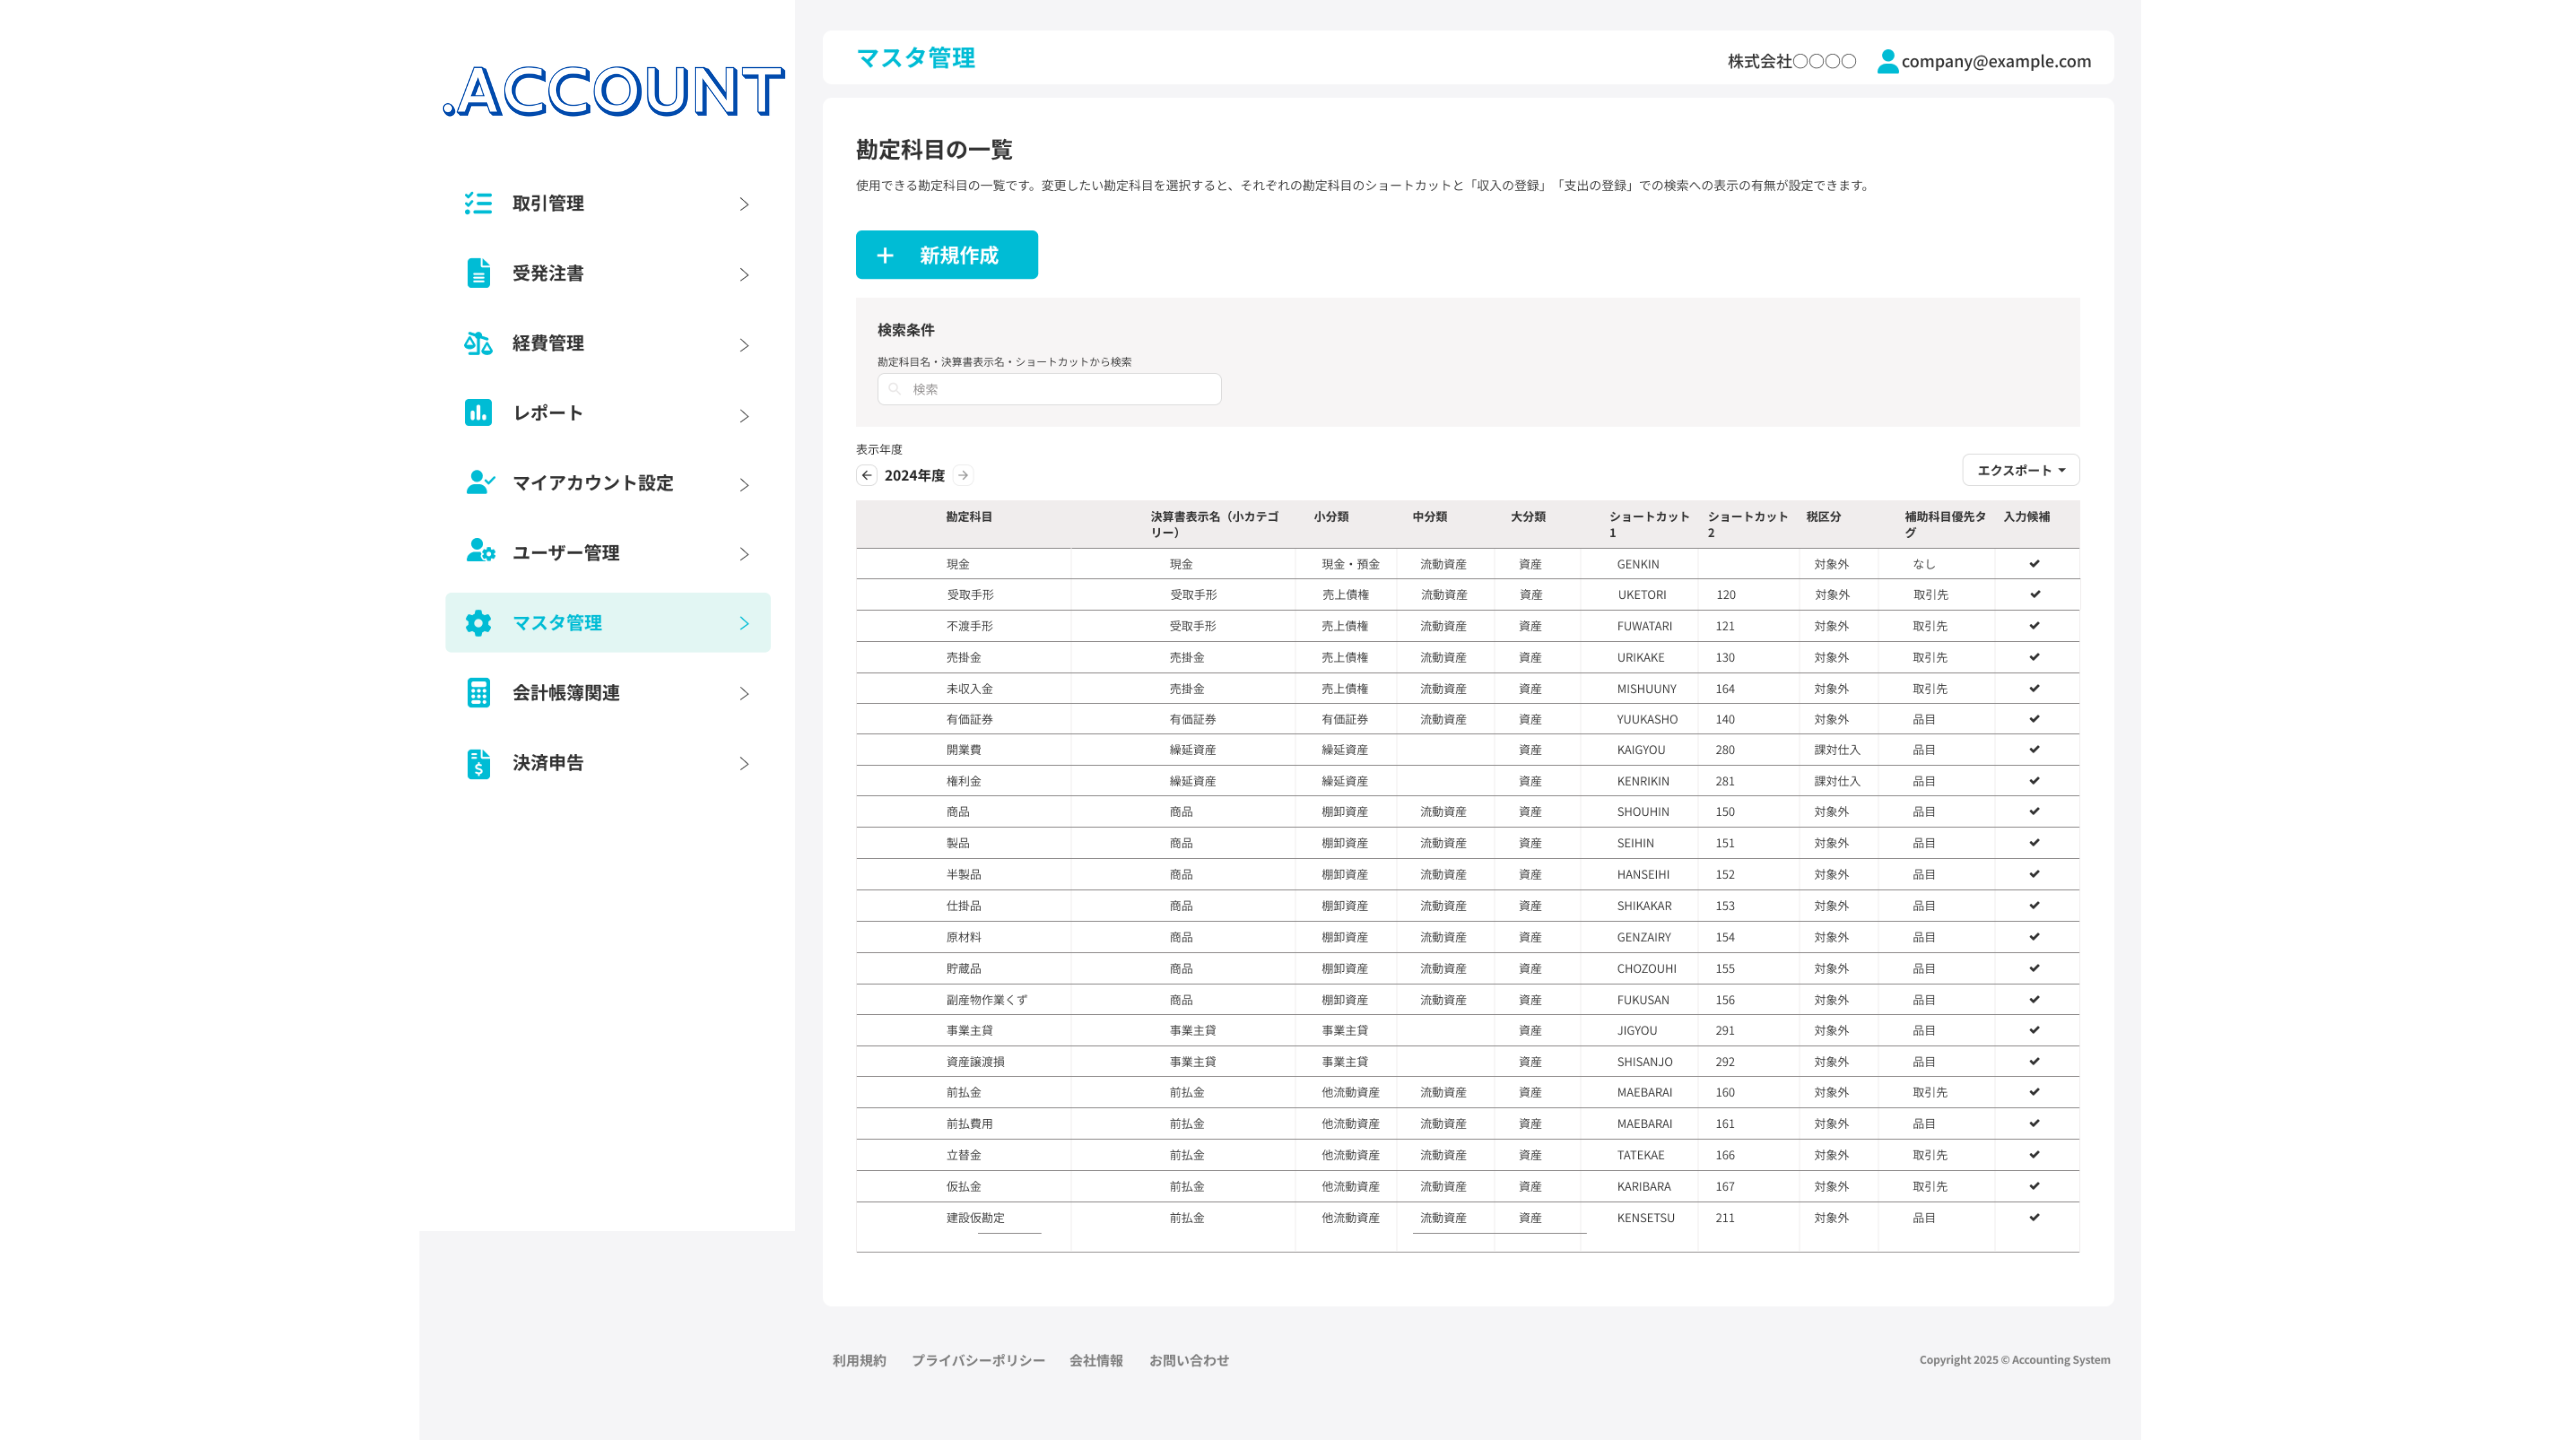Go to the previous fiscal year with the left arrow
2560x1440 pixels.
(867, 475)
